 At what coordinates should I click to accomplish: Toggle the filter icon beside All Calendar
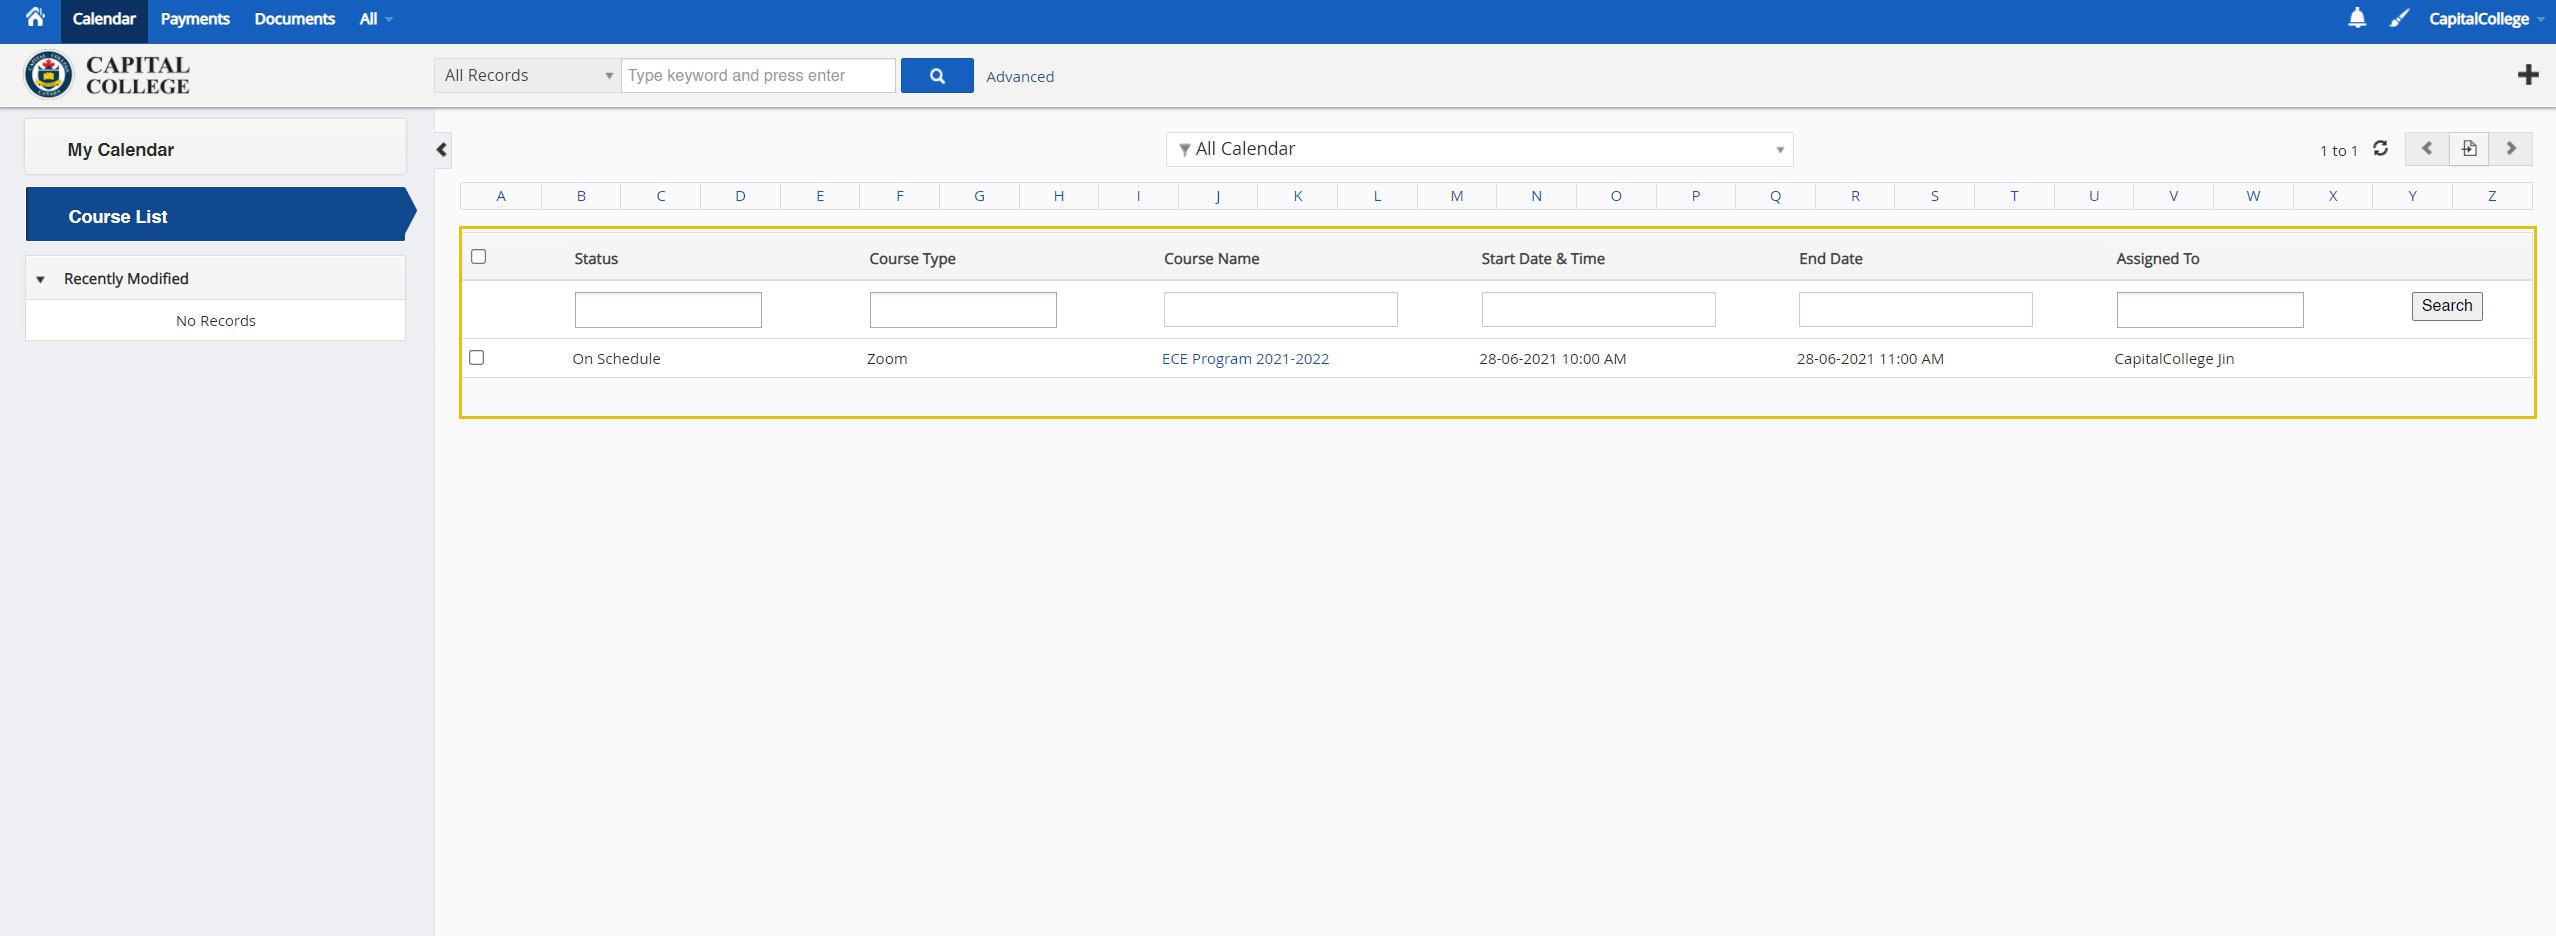pyautogui.click(x=1185, y=148)
